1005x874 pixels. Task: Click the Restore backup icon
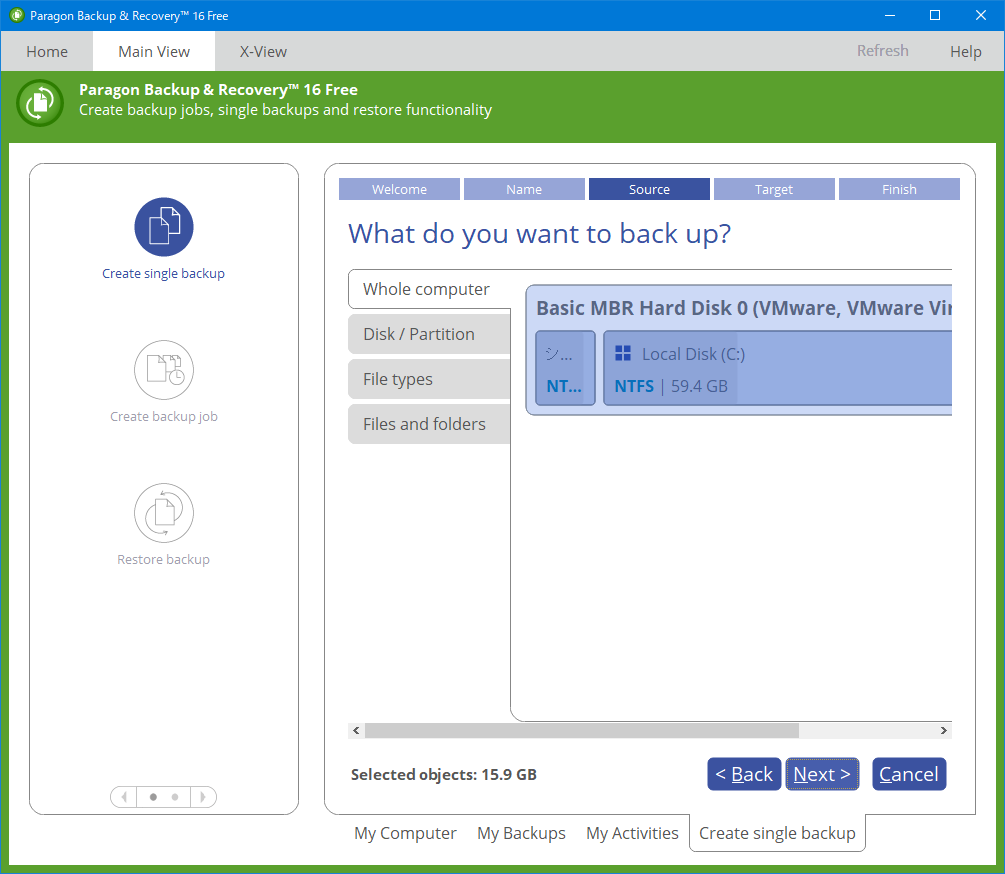pyautogui.click(x=163, y=513)
